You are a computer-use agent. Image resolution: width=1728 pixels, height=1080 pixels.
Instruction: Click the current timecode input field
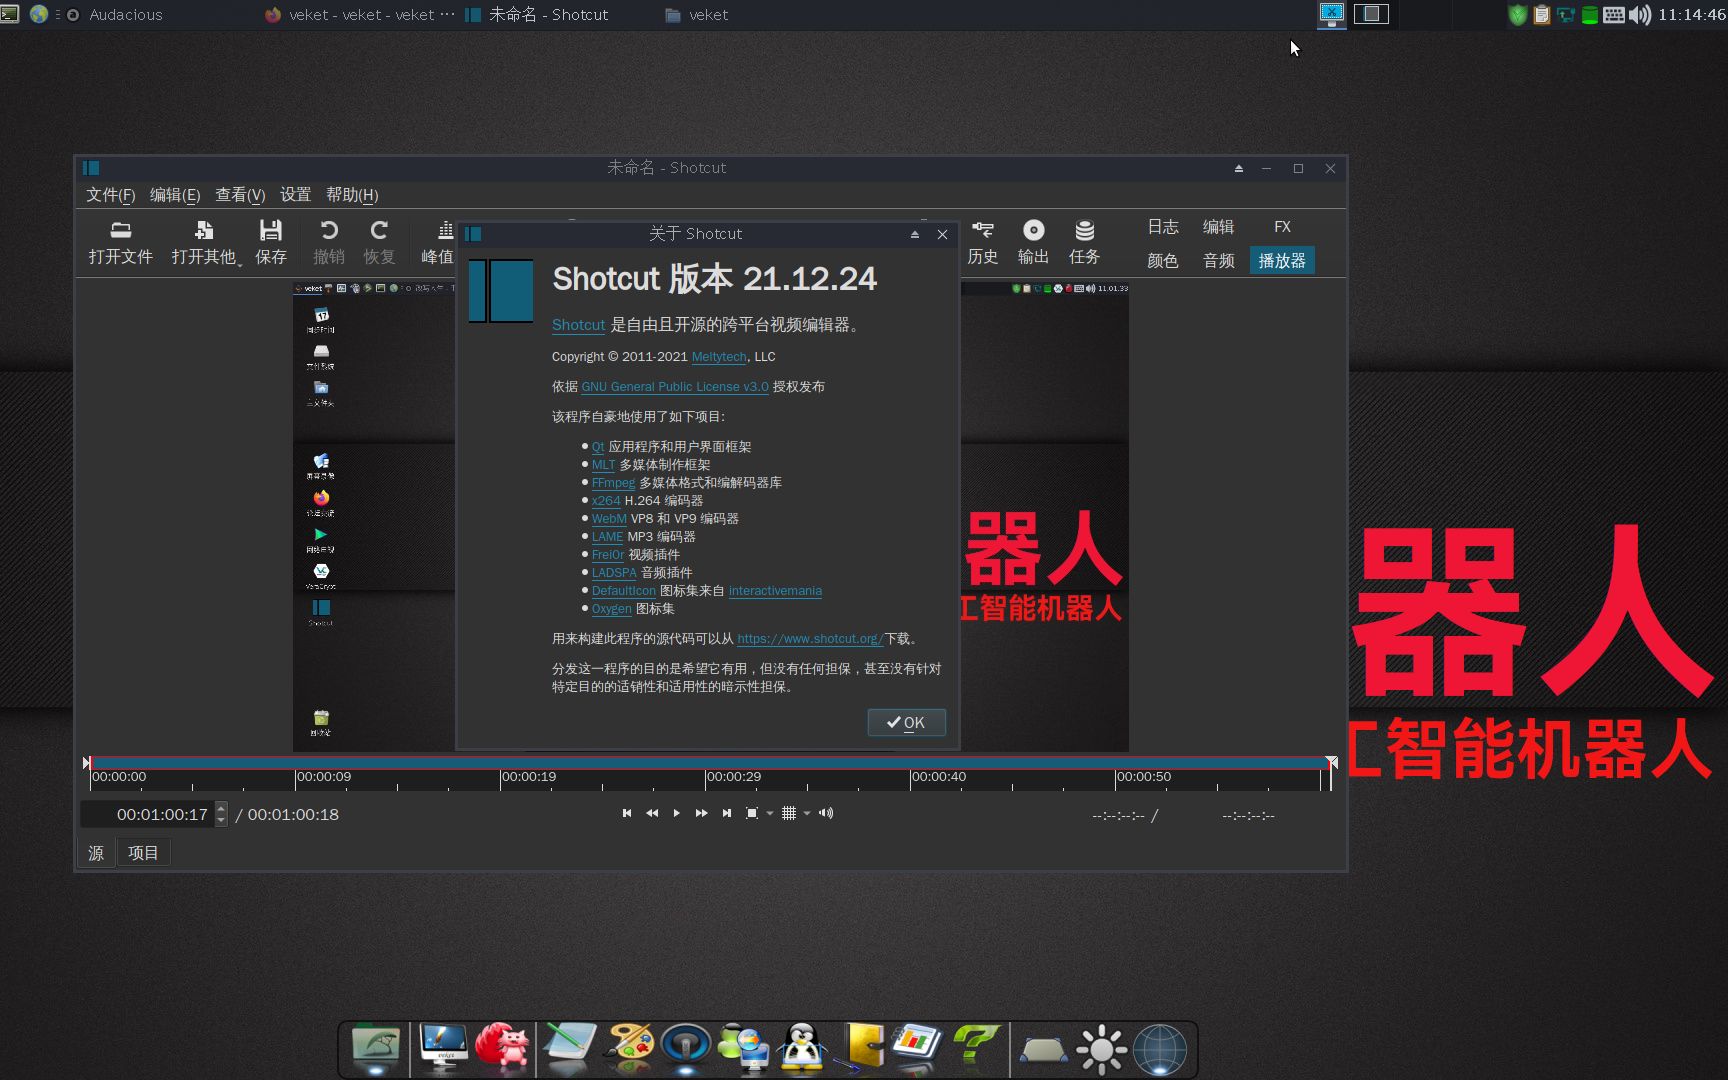[x=148, y=814]
